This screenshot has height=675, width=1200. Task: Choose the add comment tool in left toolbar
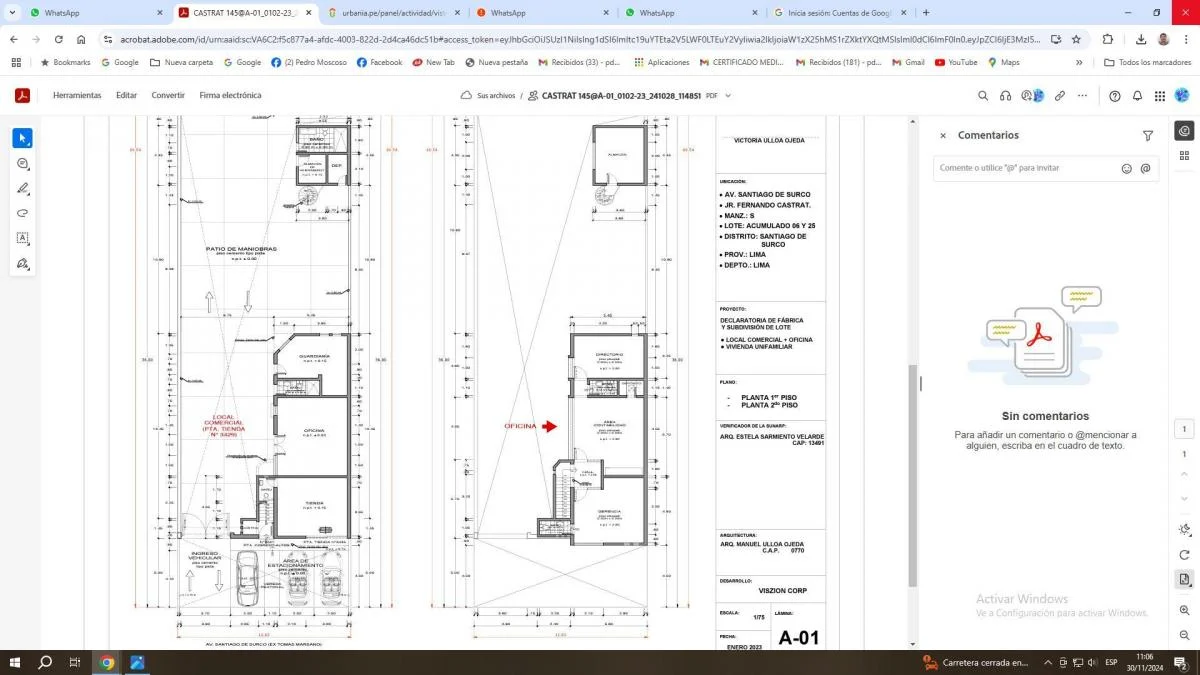click(x=22, y=163)
